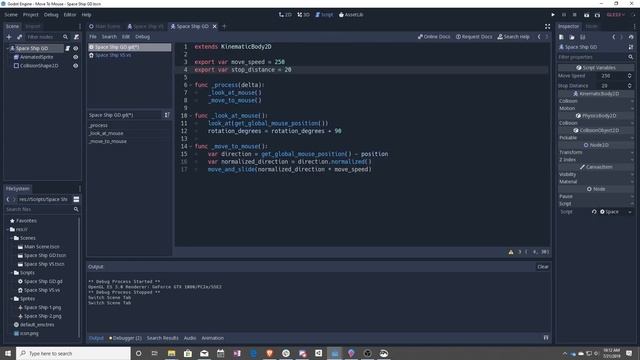This screenshot has width=640, height=360.
Task: Open the Project menu
Action: point(31,15)
